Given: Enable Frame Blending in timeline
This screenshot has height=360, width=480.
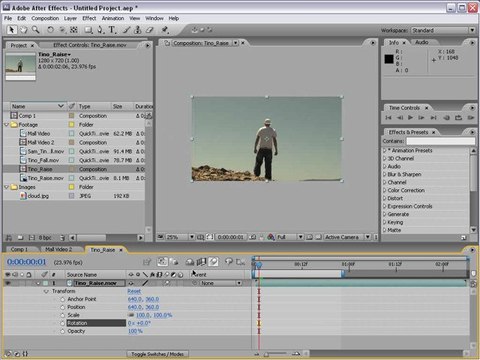Looking at the screenshot, I should tap(201, 262).
